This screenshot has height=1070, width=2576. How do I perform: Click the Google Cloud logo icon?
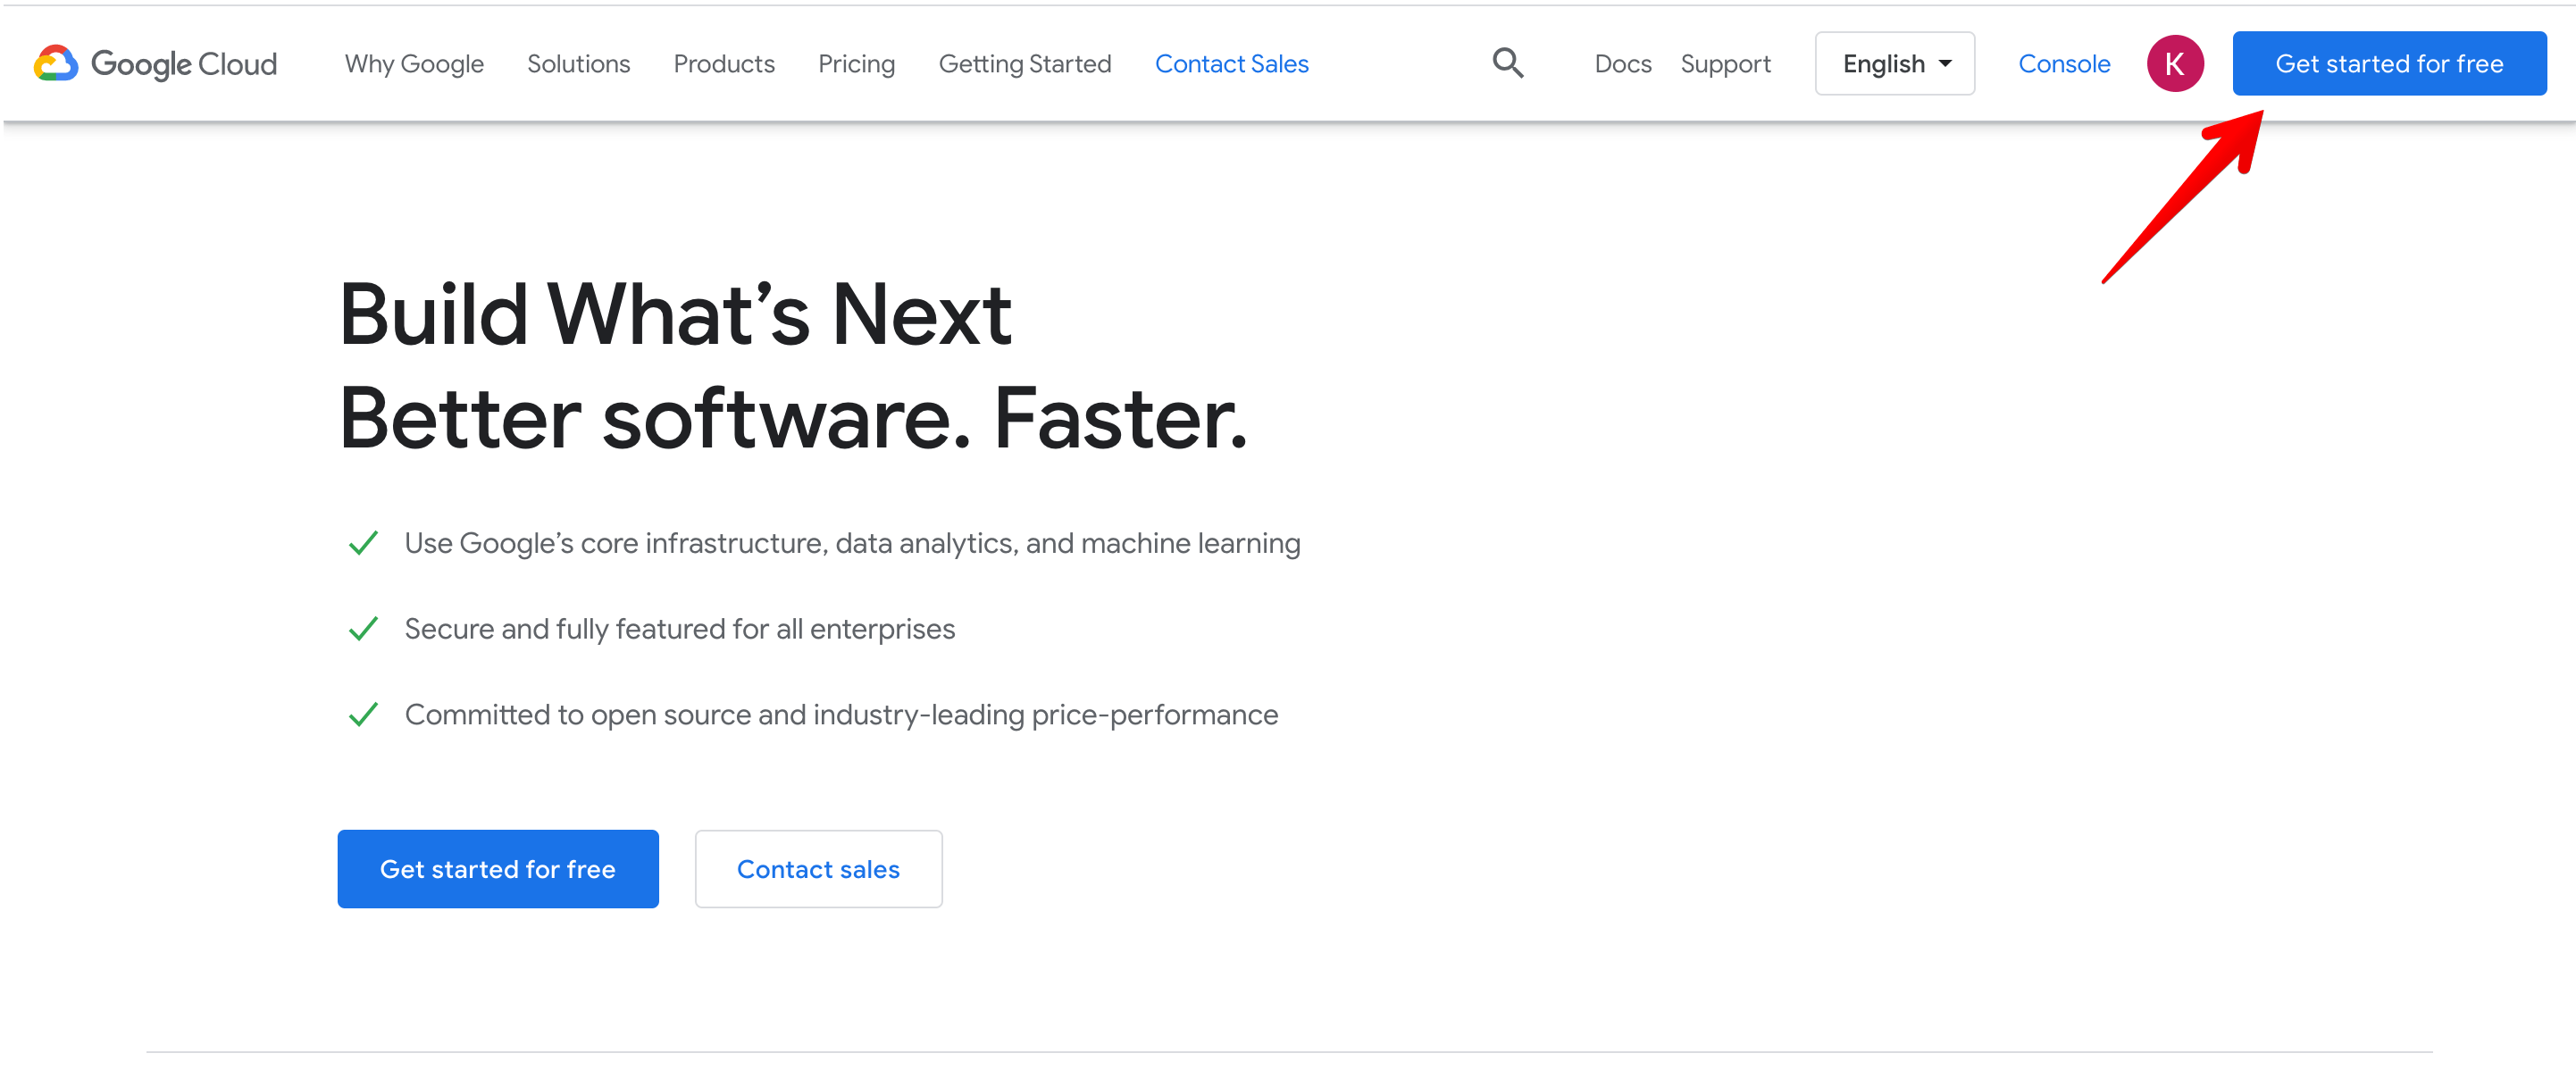[x=56, y=63]
